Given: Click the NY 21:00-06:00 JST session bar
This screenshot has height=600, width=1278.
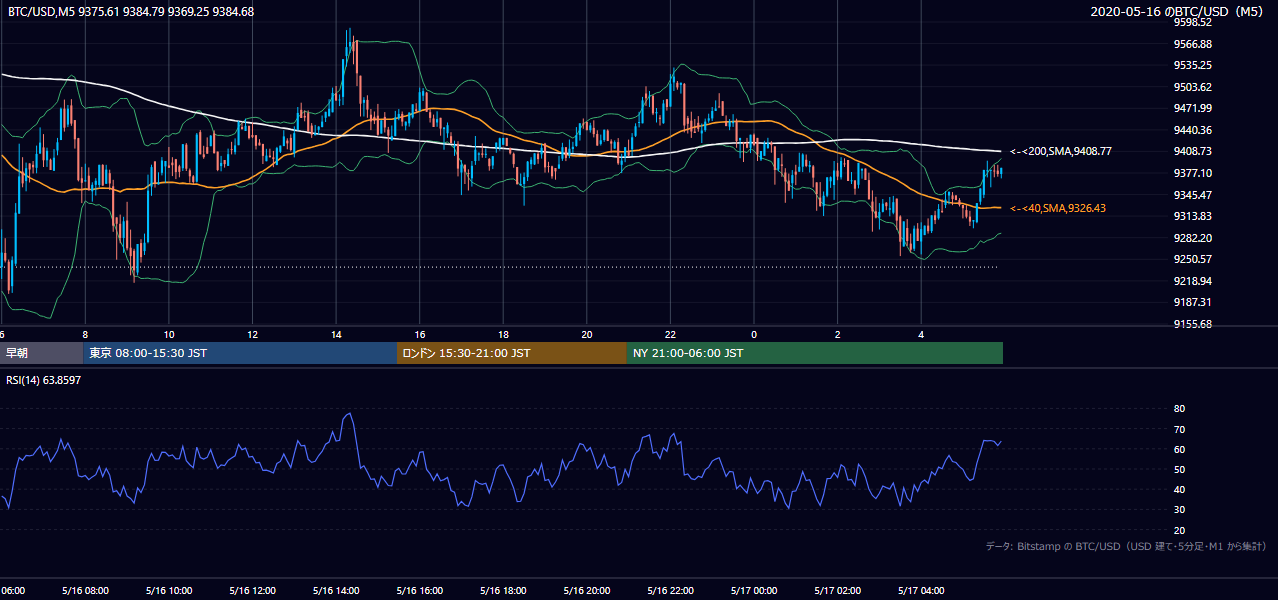Looking at the screenshot, I should (815, 353).
